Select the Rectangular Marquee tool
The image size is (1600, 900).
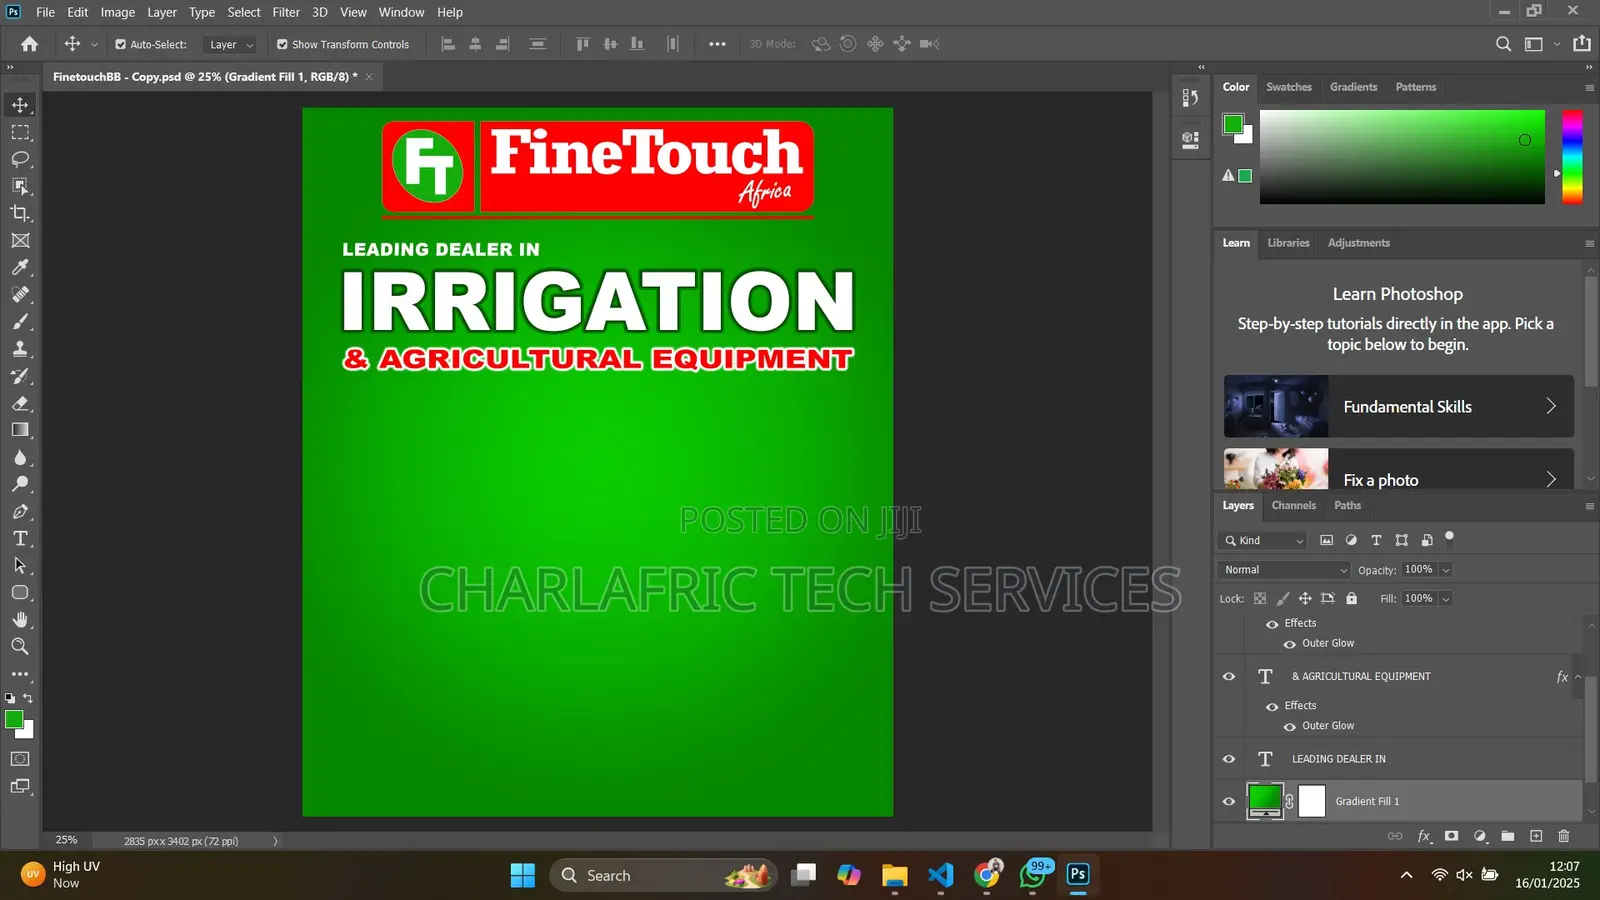(20, 132)
